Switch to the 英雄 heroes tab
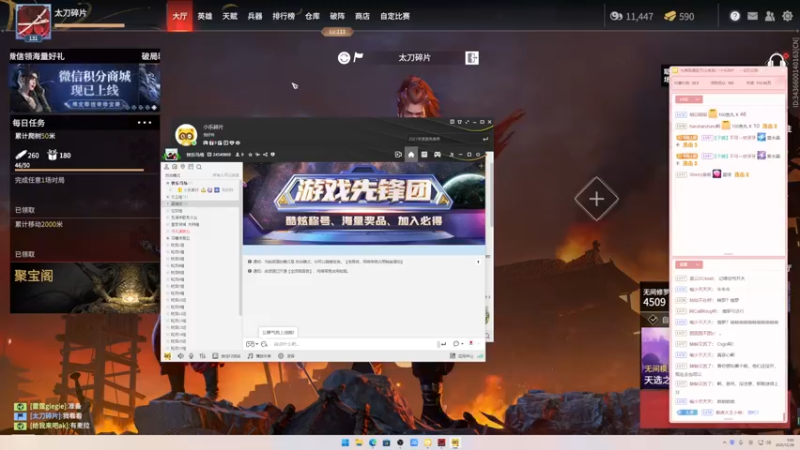Screen dimensions: 800x450 pyautogui.click(x=205, y=16)
